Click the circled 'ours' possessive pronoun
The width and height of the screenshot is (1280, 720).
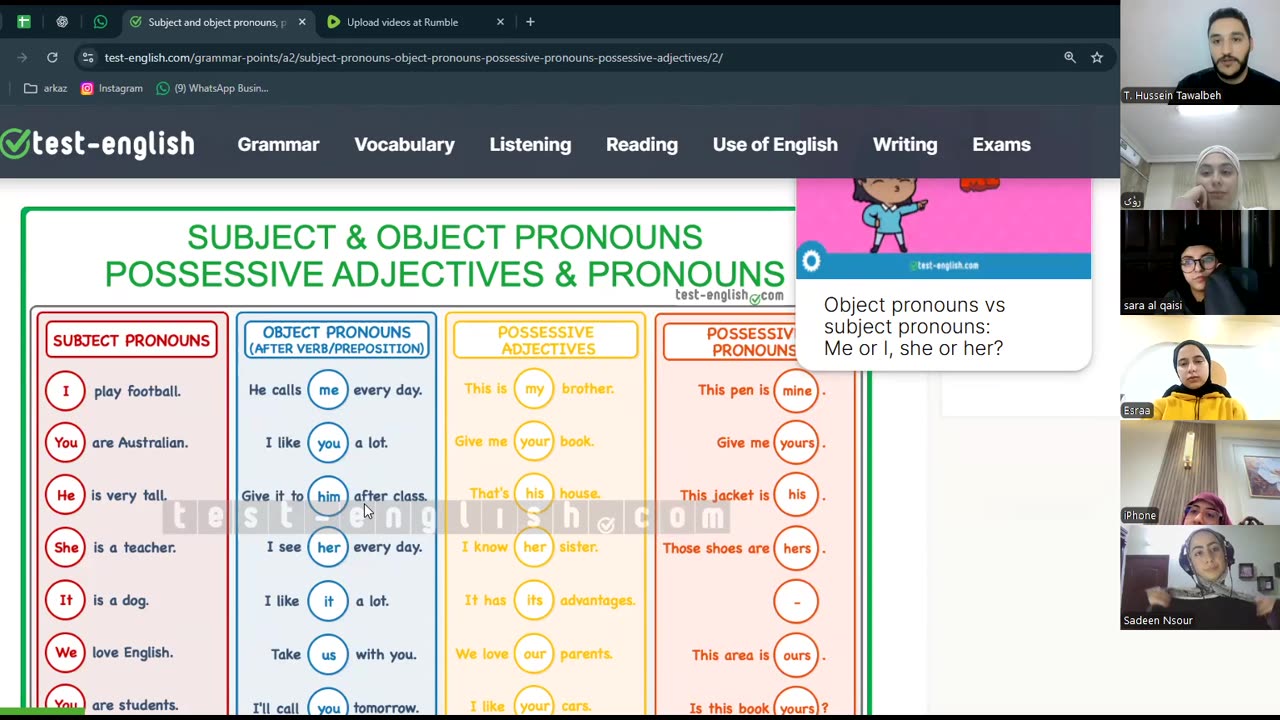point(796,655)
